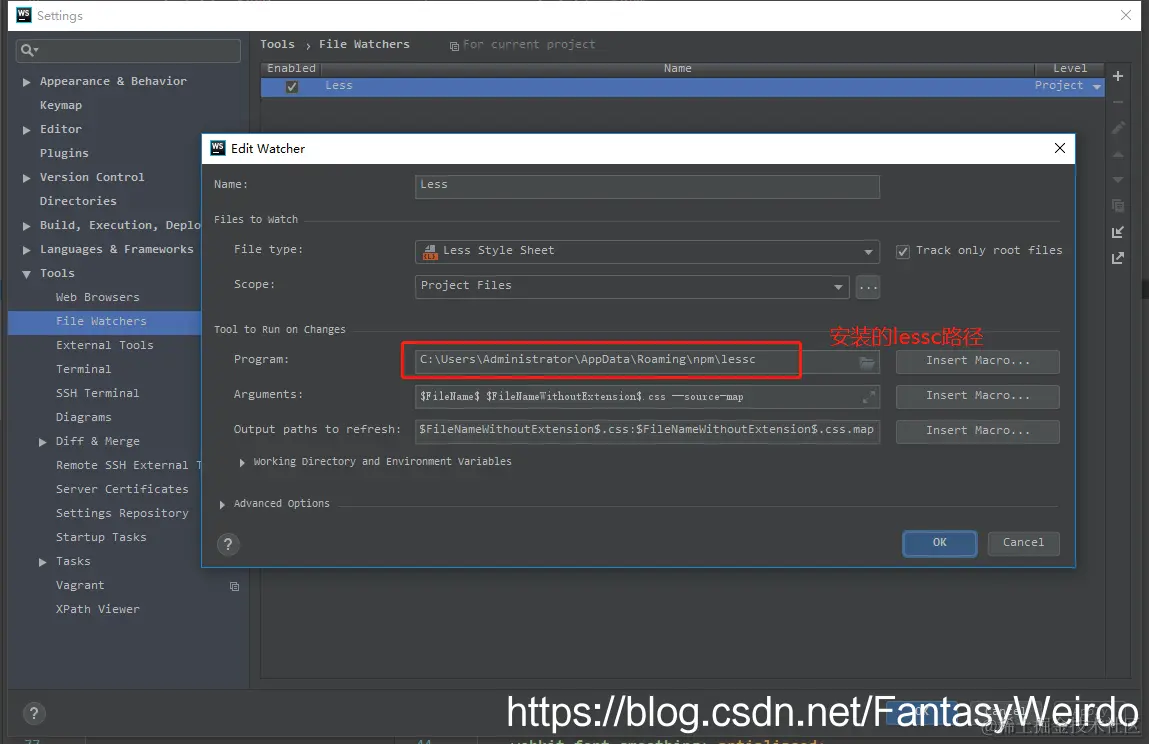This screenshot has height=744, width=1149.
Task: Click the Settings window help question icon
Action: click(34, 713)
